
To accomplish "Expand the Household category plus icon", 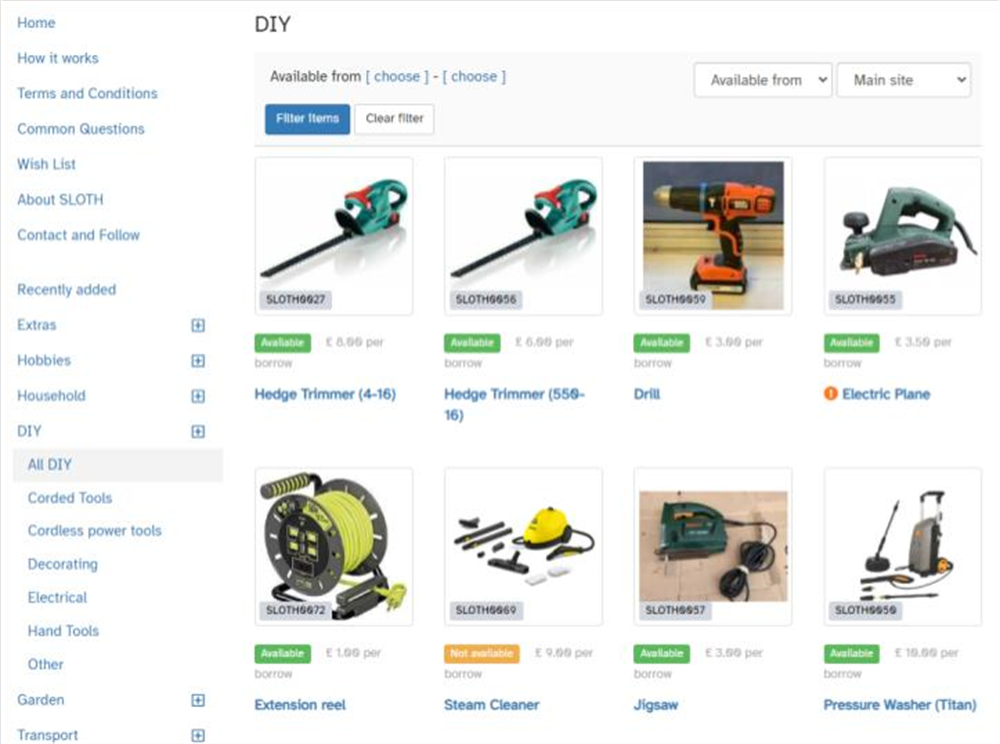I will tap(198, 396).
